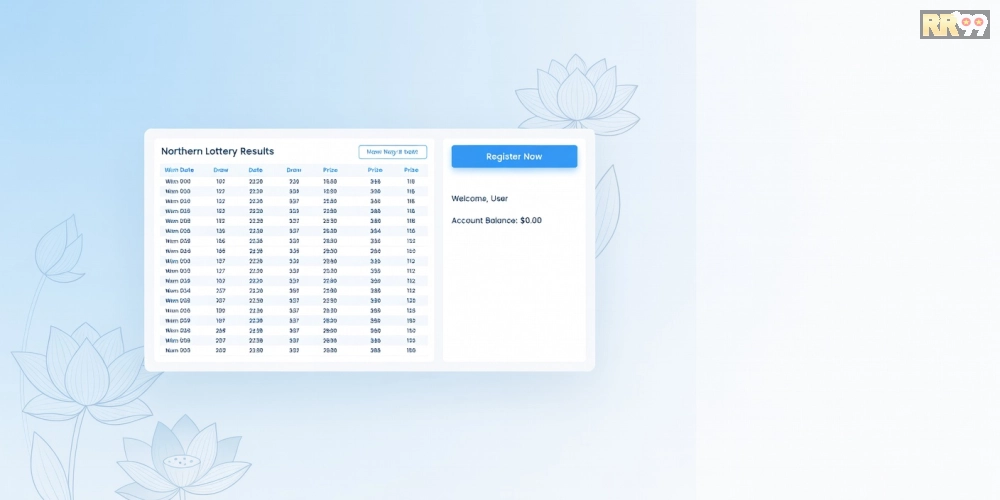This screenshot has height=500, width=1000.
Task: Click the Date column header
Action: [x=255, y=170]
